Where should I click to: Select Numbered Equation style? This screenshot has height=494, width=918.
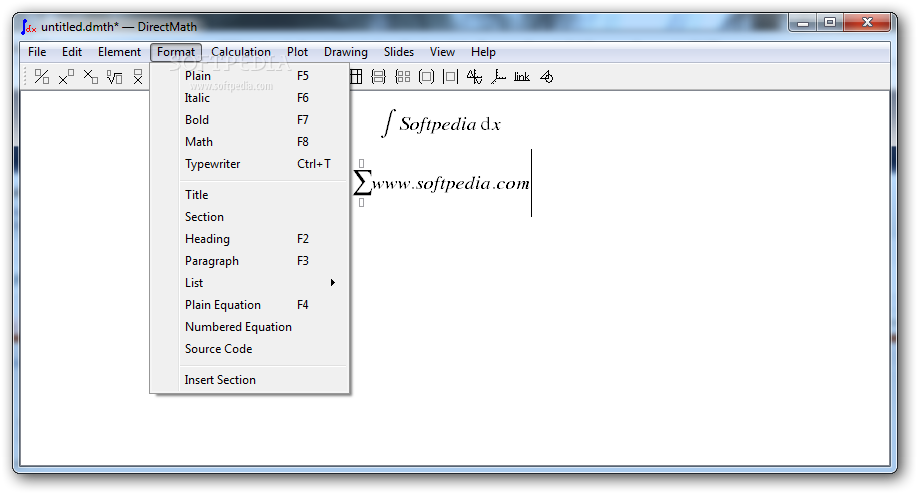249,327
